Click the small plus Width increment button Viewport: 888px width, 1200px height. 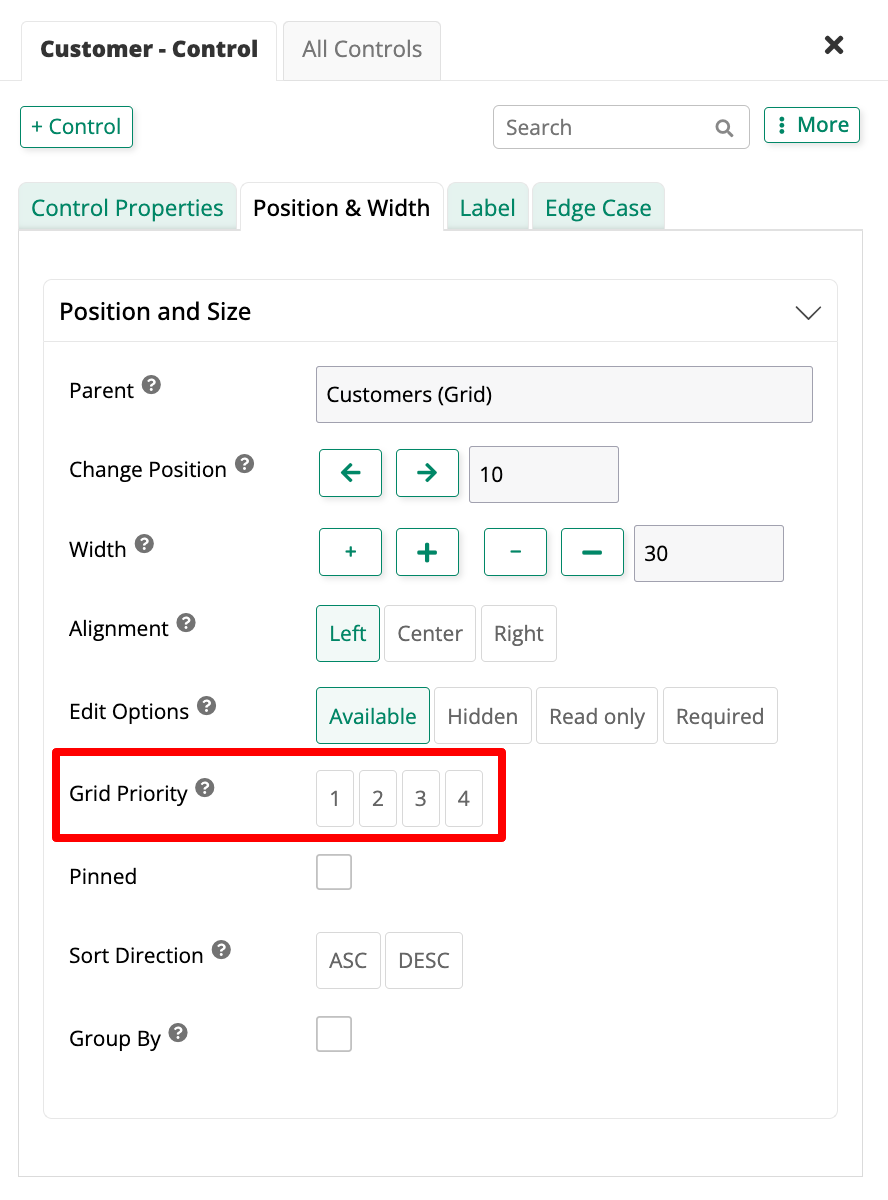coord(350,551)
